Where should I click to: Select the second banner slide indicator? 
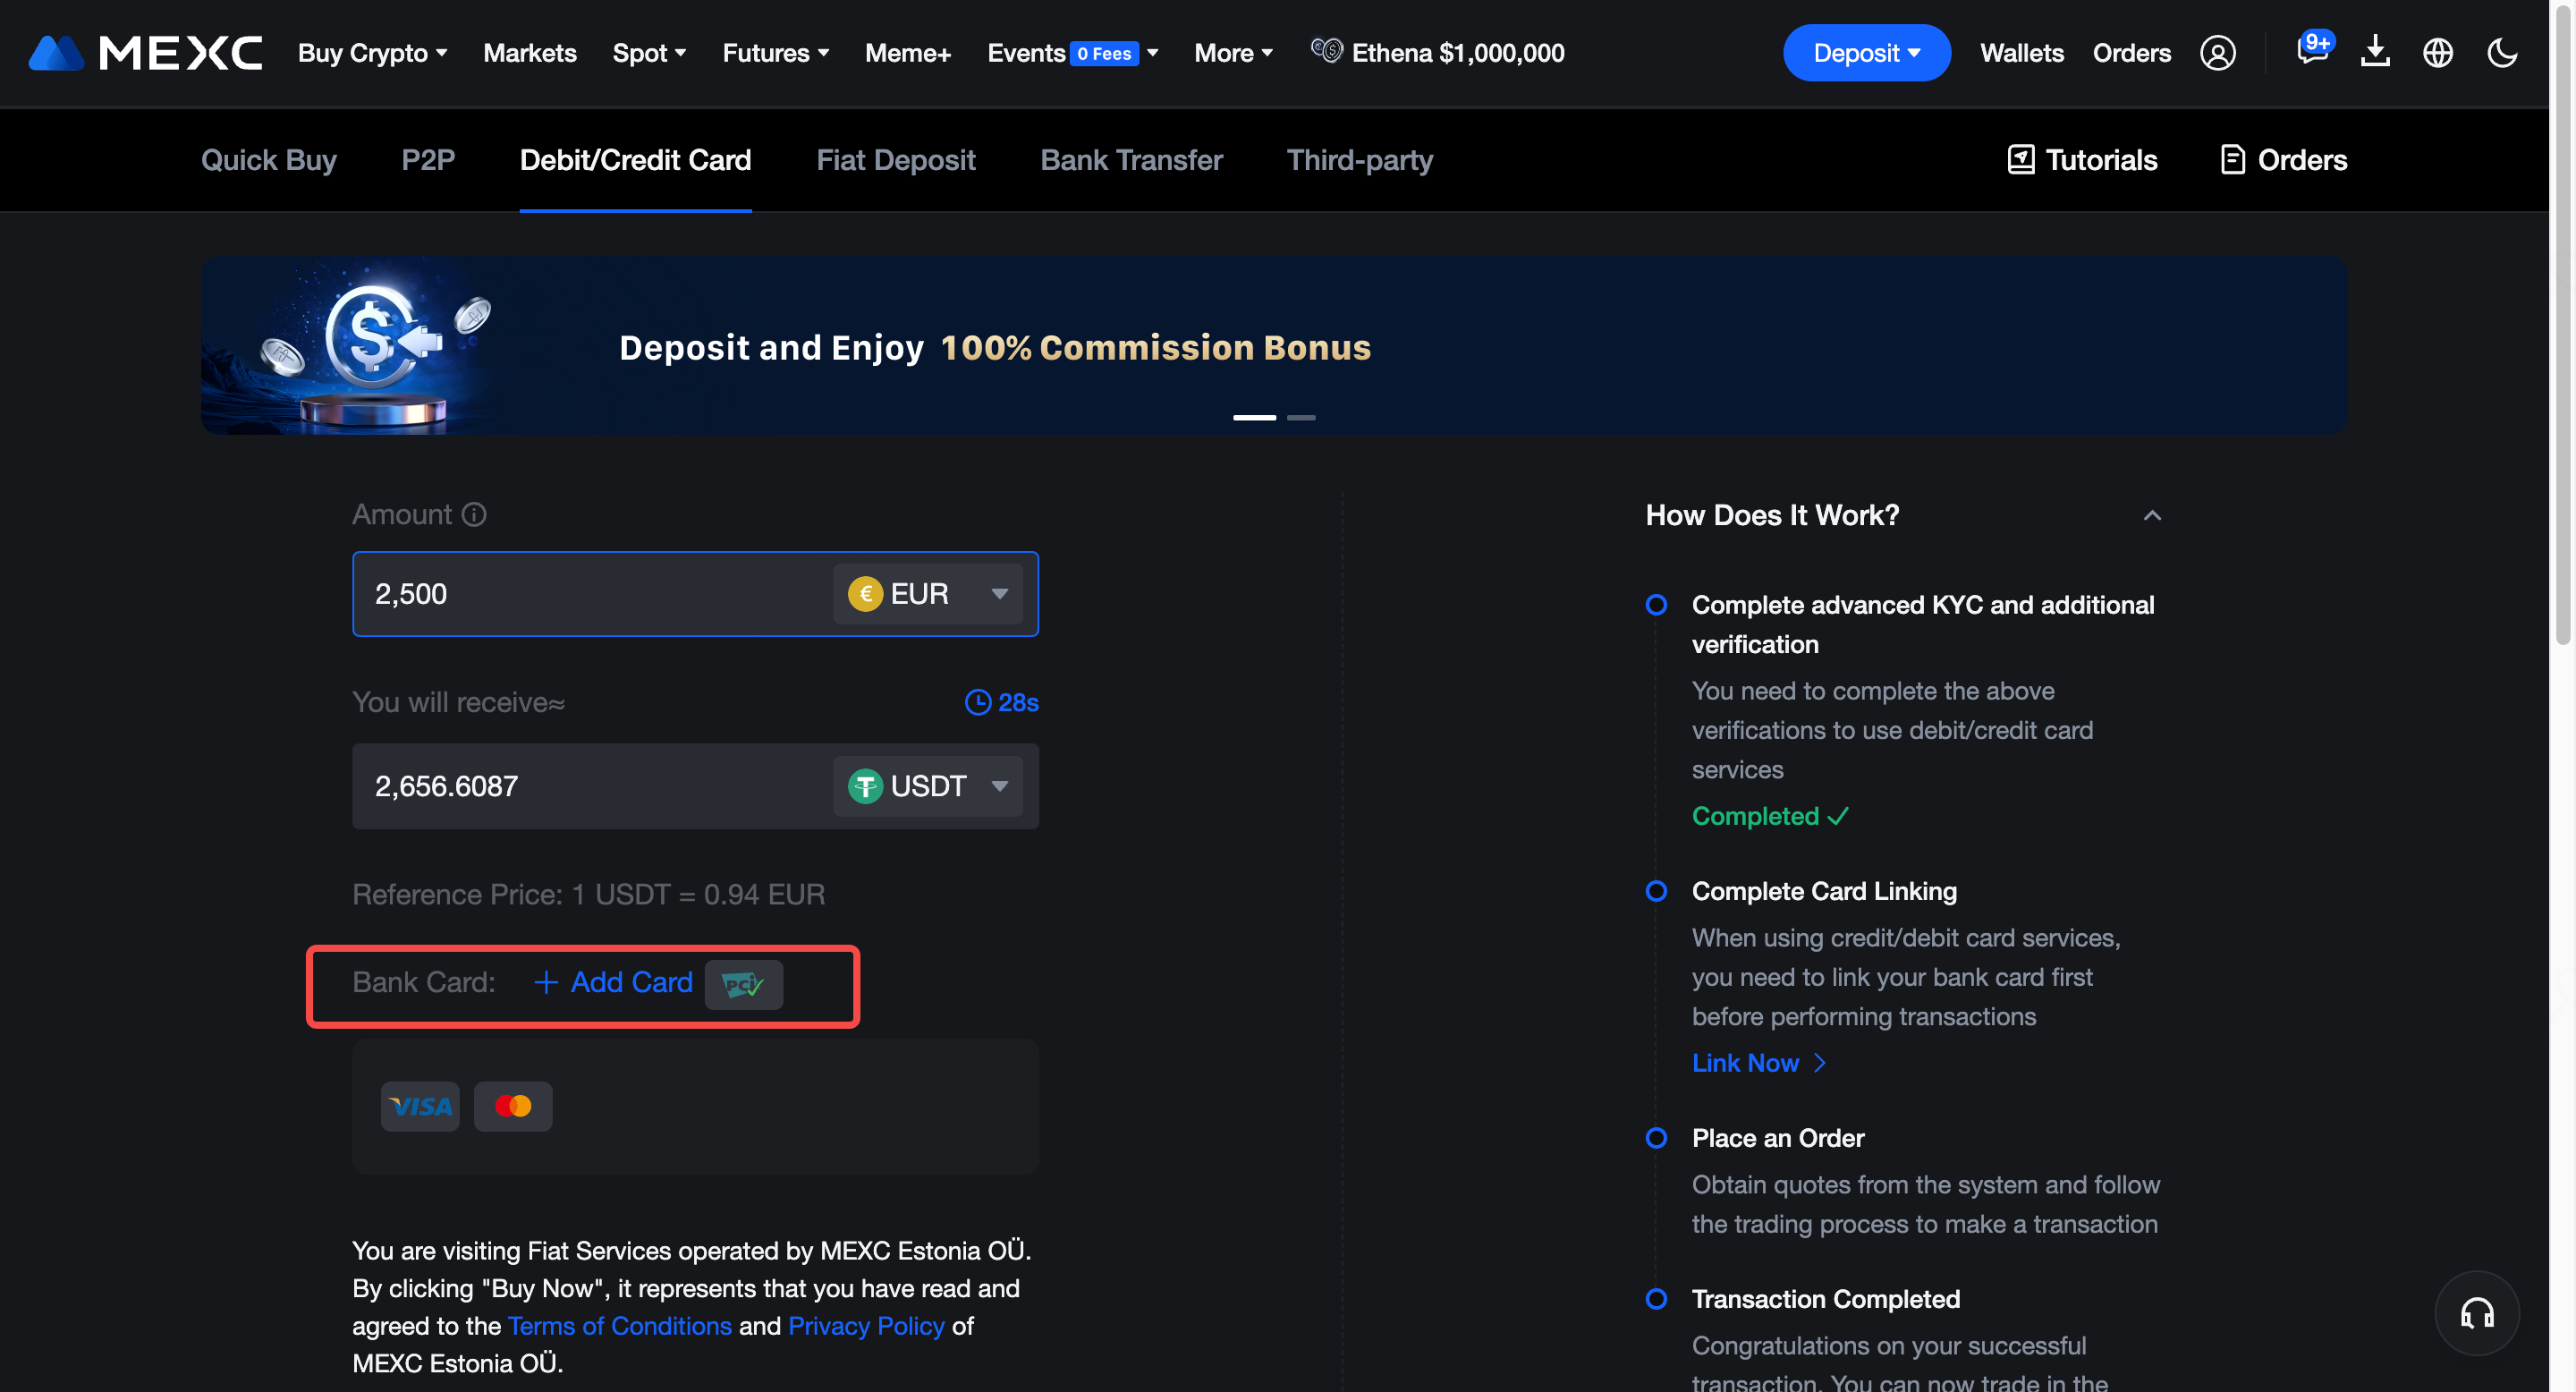pos(1301,417)
